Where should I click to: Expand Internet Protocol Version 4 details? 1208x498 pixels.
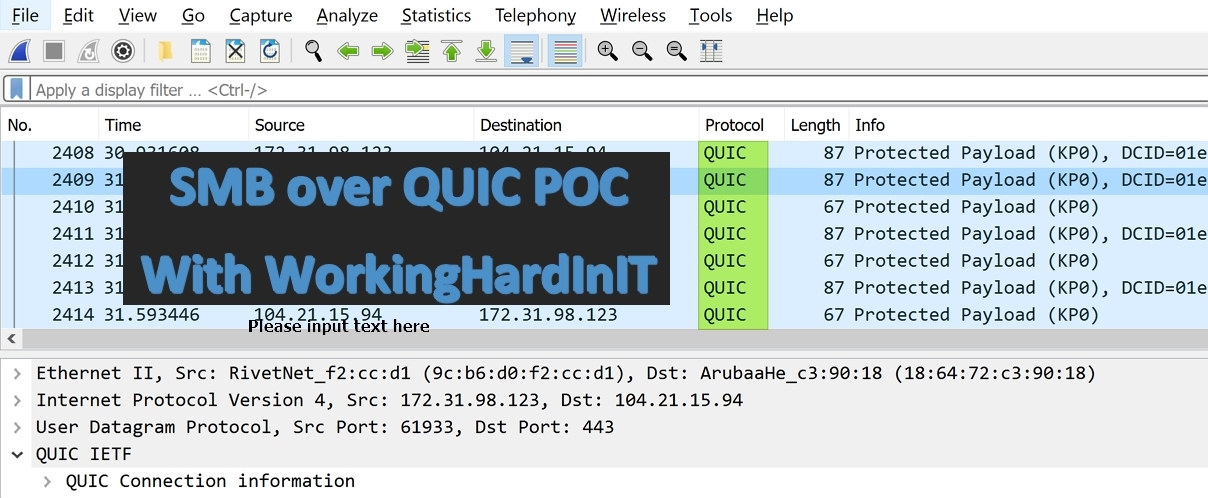pyautogui.click(x=17, y=400)
